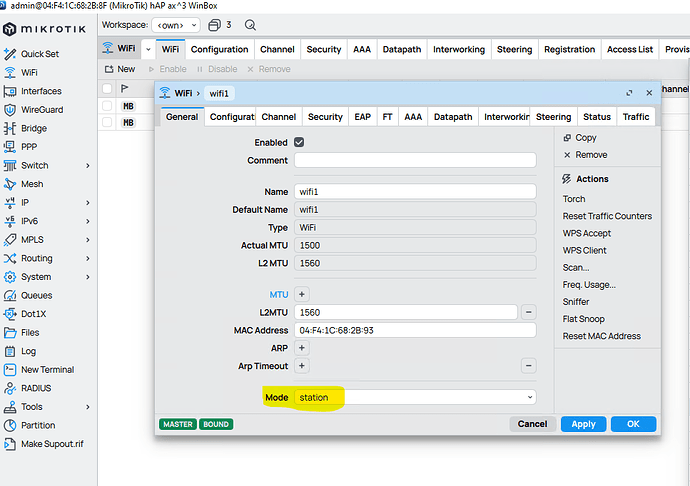
Task: Add the Arp Timeout field with plus
Action: (x=302, y=365)
